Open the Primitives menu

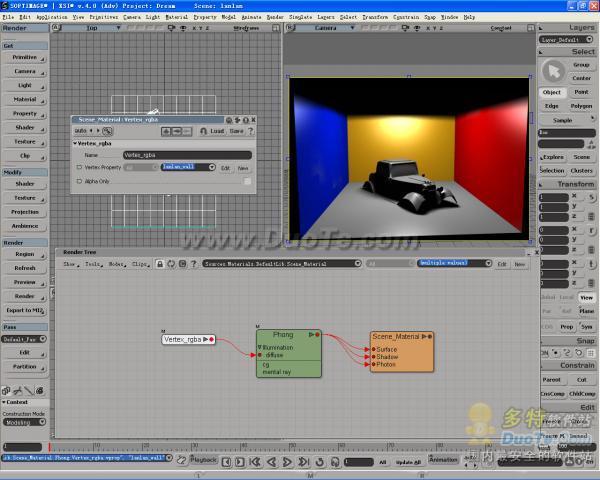[x=103, y=17]
